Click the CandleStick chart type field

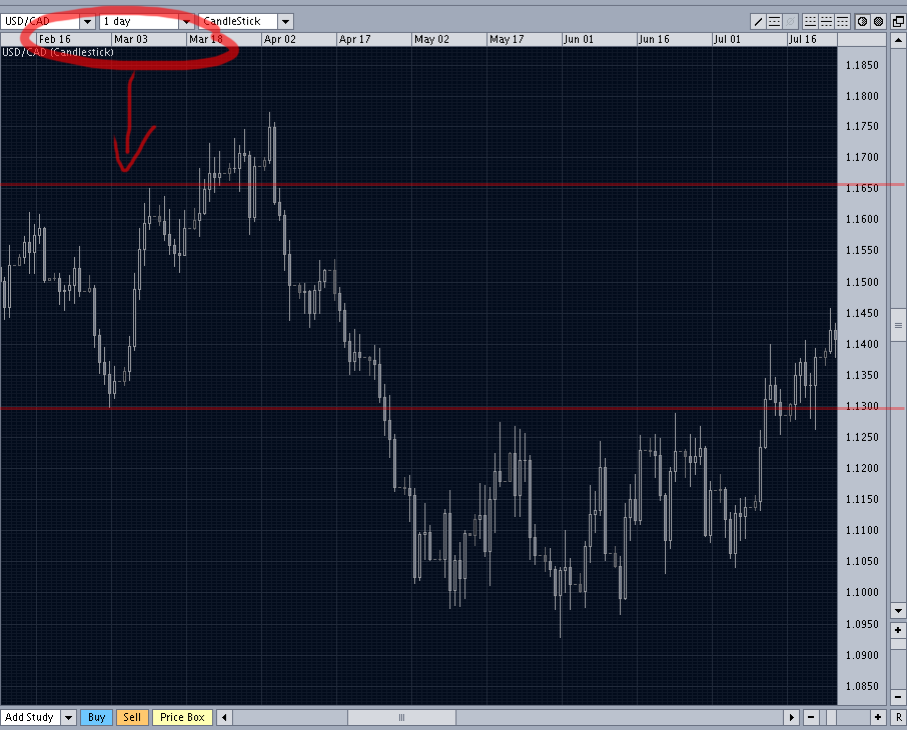[x=238, y=22]
